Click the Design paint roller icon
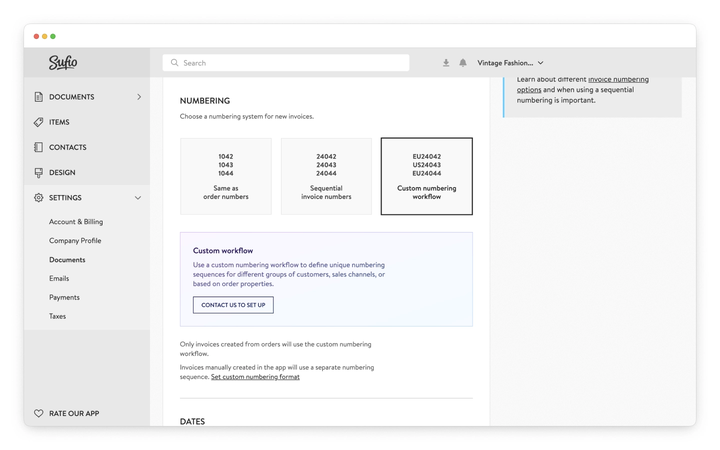Viewport: 720px width, 450px height. pos(39,173)
